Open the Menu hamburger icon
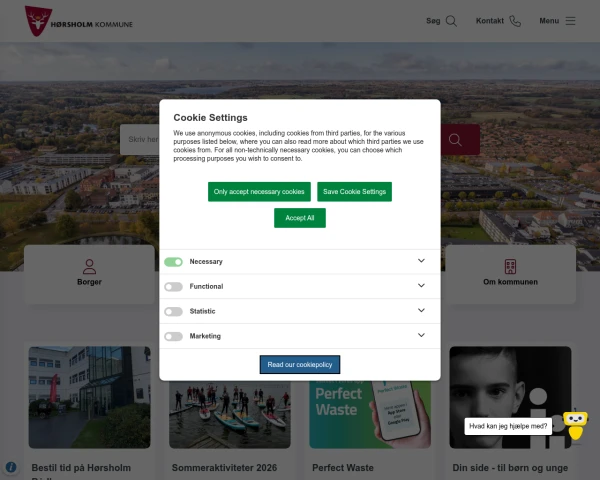 pos(570,21)
